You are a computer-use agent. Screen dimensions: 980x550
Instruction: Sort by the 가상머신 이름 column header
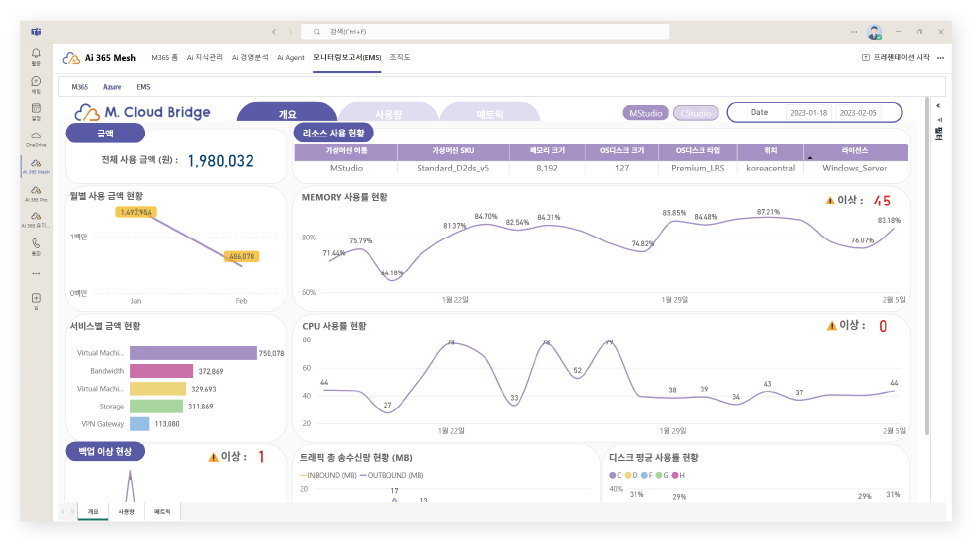click(346, 151)
